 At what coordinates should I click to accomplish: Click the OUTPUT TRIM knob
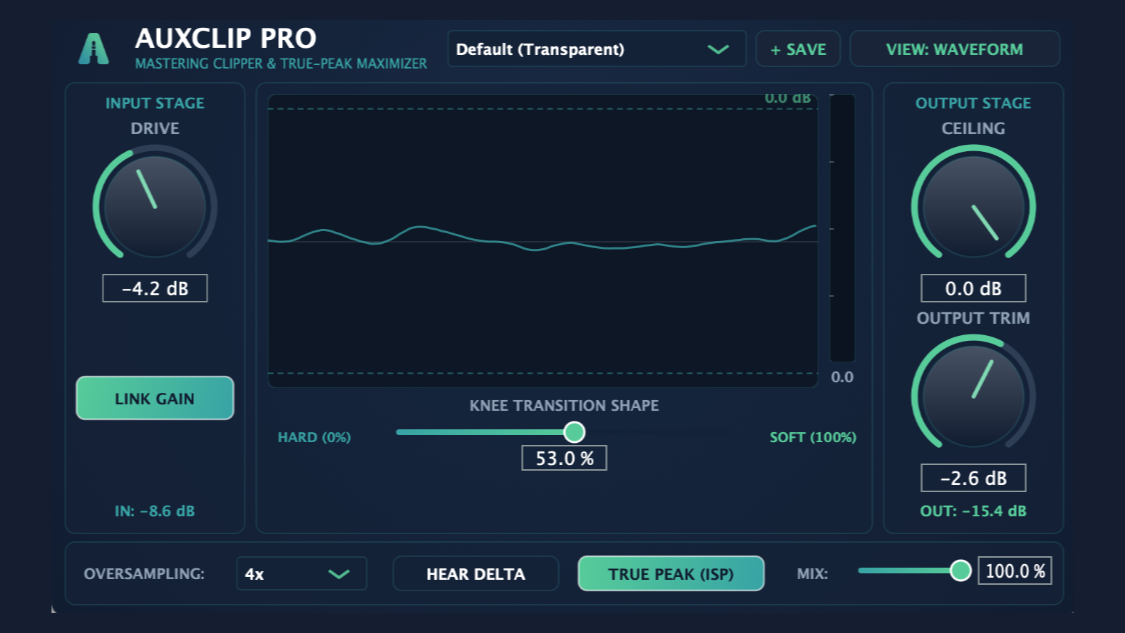974,396
